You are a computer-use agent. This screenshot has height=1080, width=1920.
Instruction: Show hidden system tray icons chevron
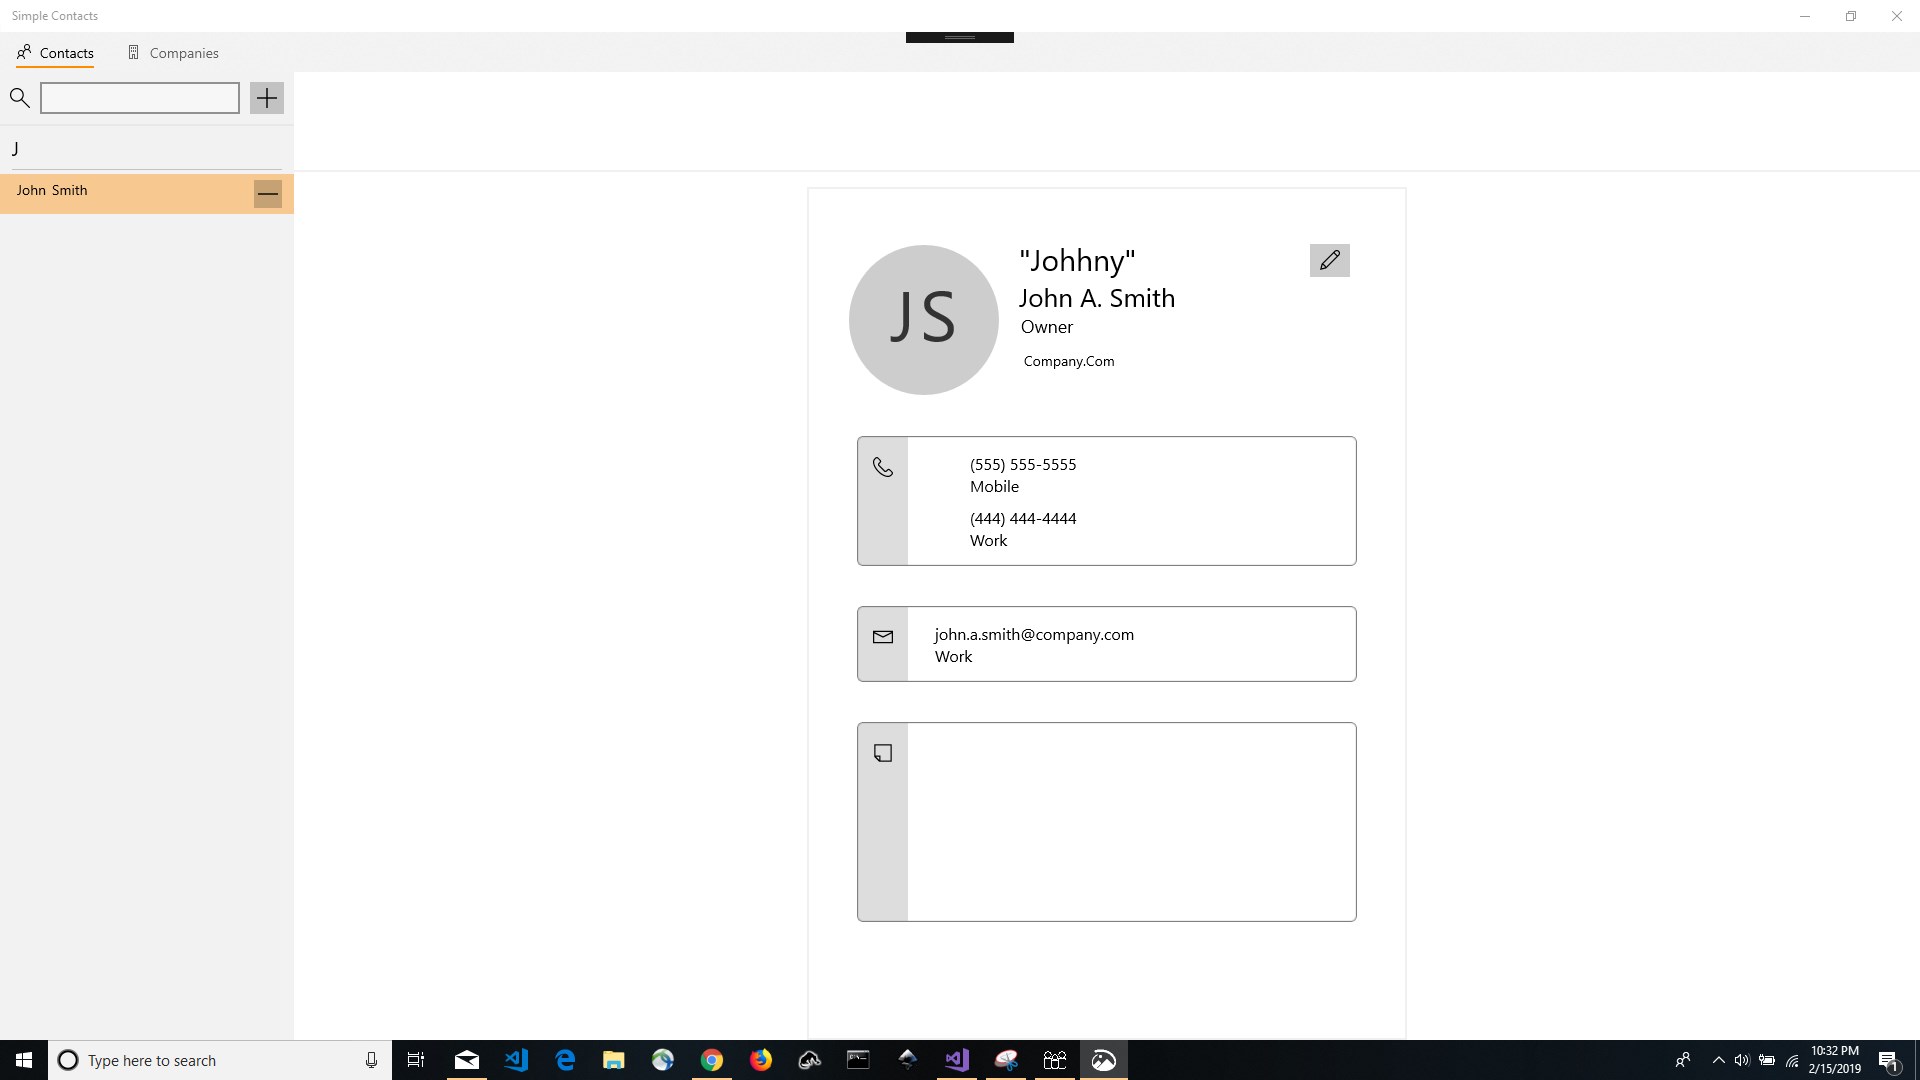pos(1718,1060)
